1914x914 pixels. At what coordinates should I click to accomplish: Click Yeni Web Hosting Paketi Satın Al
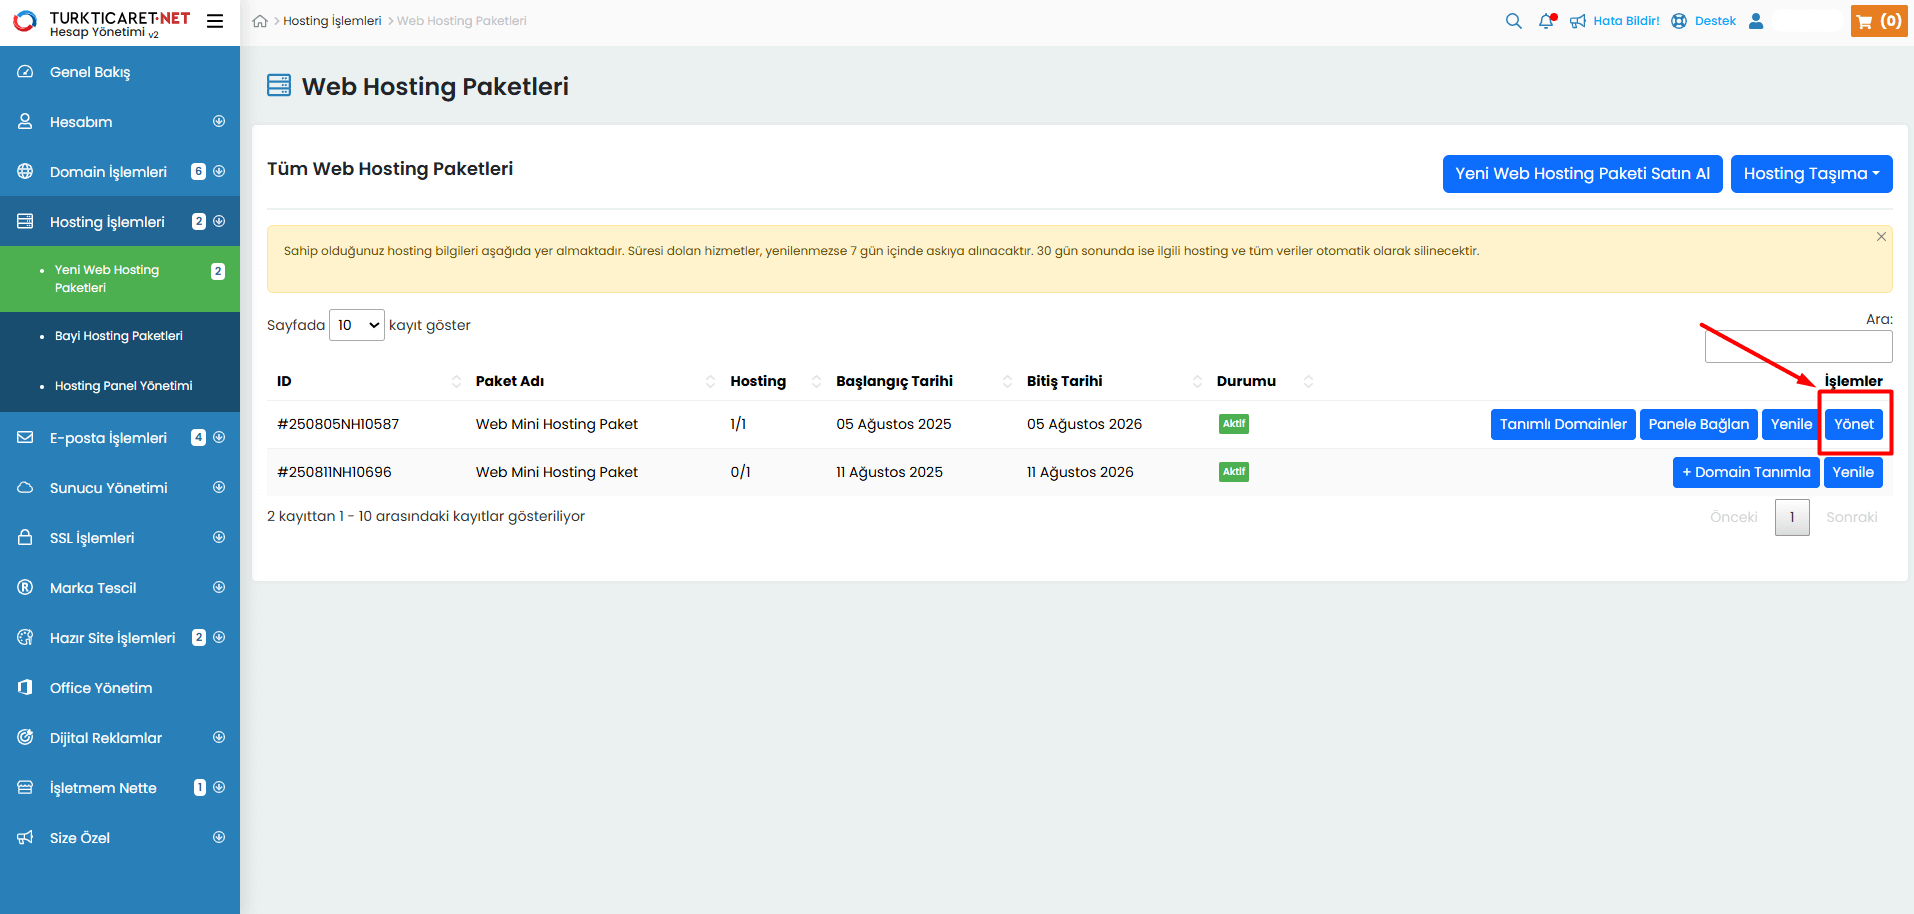tap(1582, 174)
